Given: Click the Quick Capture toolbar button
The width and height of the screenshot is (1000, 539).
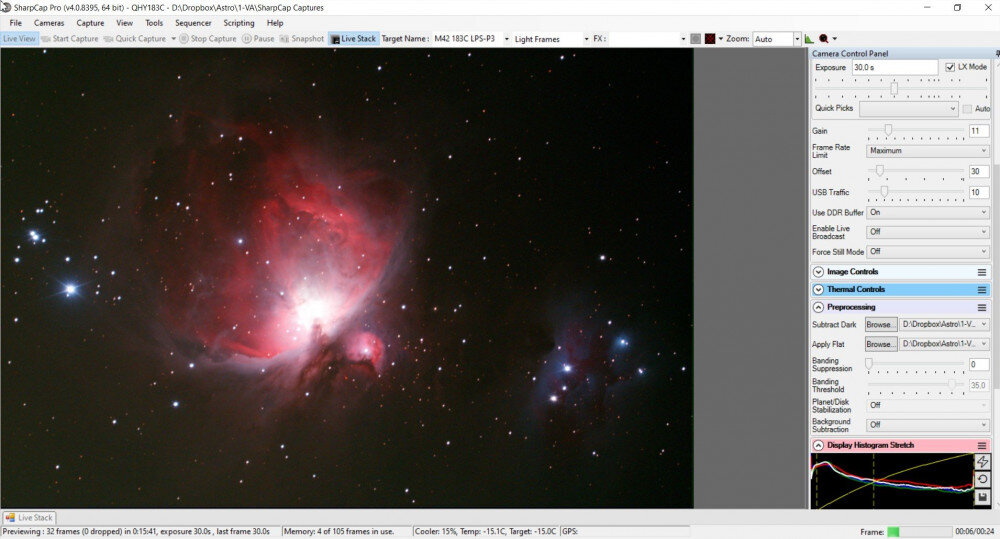Looking at the screenshot, I should pos(135,39).
